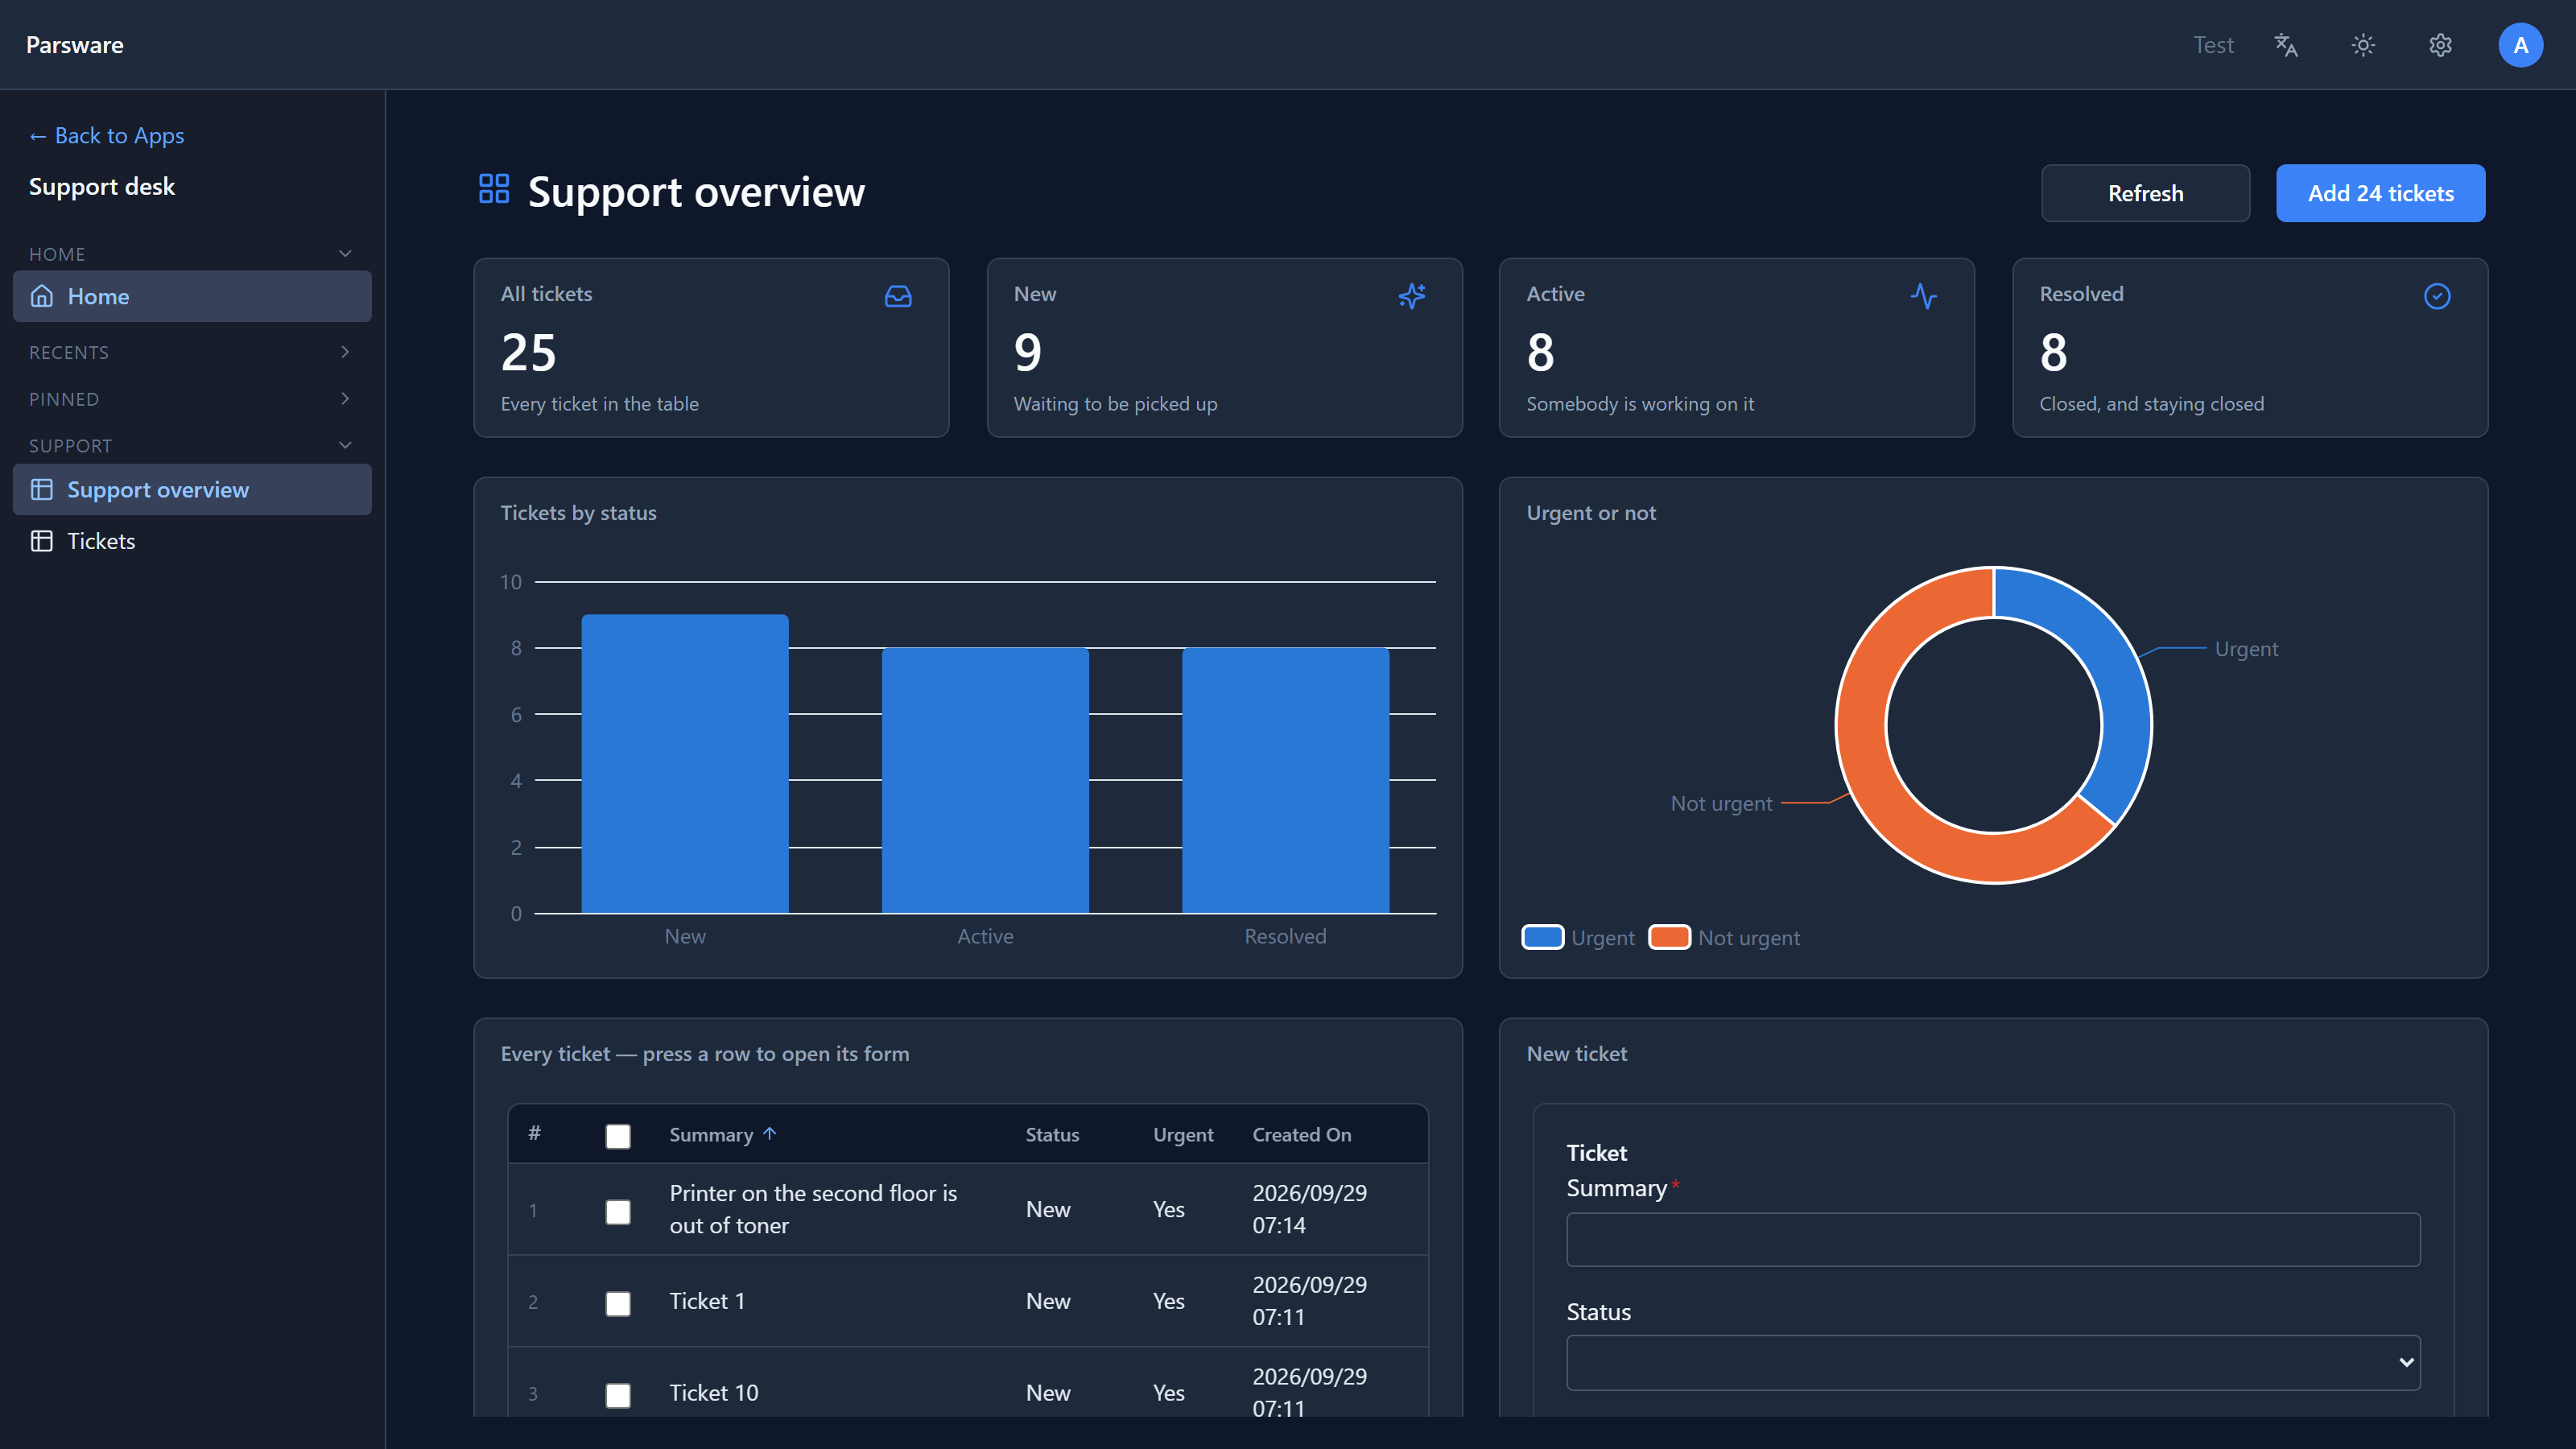The height and width of the screenshot is (1449, 2576).
Task: Click the Add 24 tickets button
Action: pos(2380,193)
